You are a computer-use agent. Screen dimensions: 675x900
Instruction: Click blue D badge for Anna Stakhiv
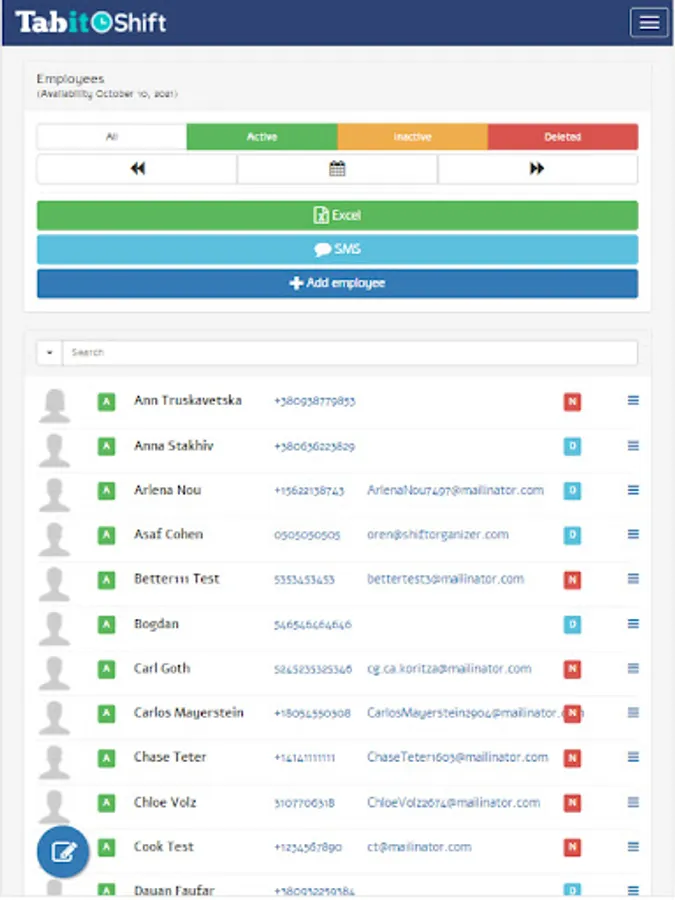pos(572,446)
